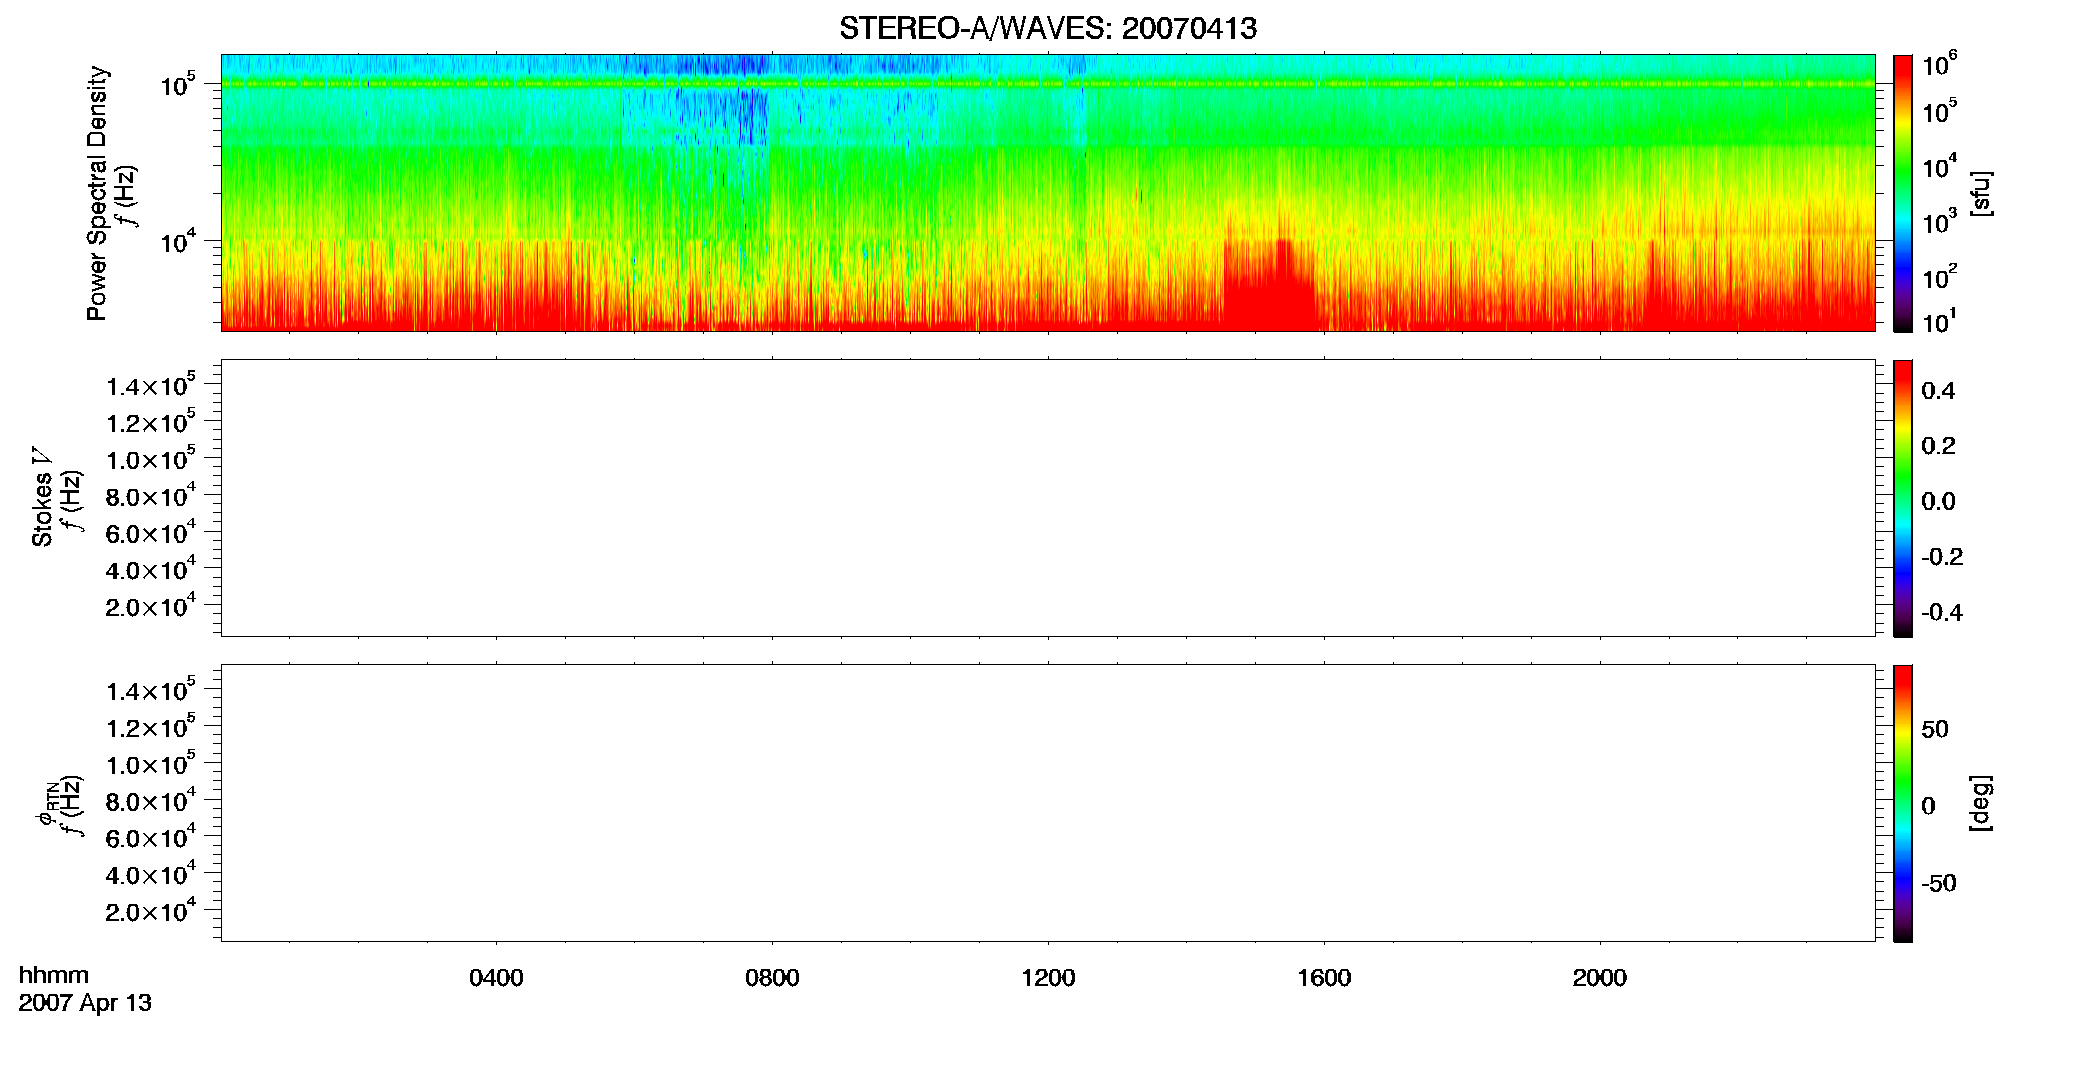Screen dimensions: 2096x1080
Task: Click the [sfu] unit label
Action: 1980,193
